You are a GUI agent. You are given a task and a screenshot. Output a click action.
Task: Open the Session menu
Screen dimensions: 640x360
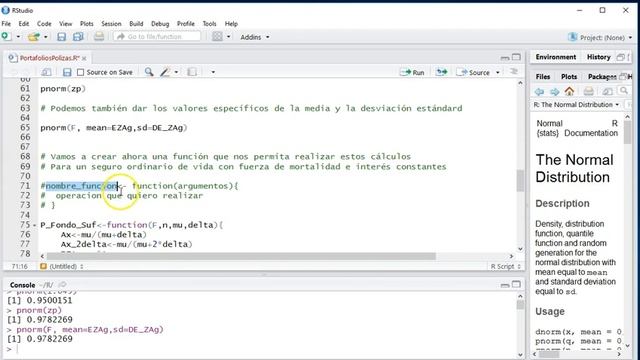click(x=111, y=24)
